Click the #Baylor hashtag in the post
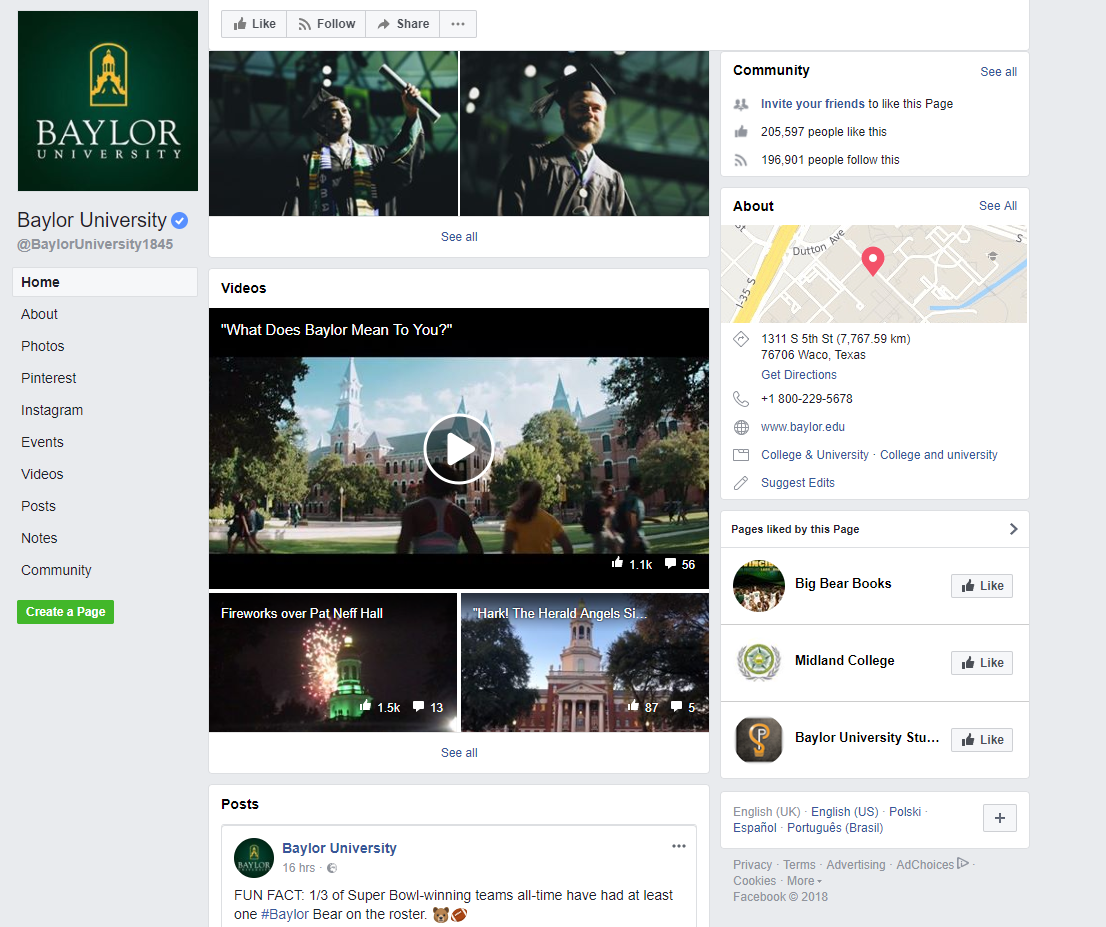This screenshot has width=1106, height=927. (x=285, y=914)
